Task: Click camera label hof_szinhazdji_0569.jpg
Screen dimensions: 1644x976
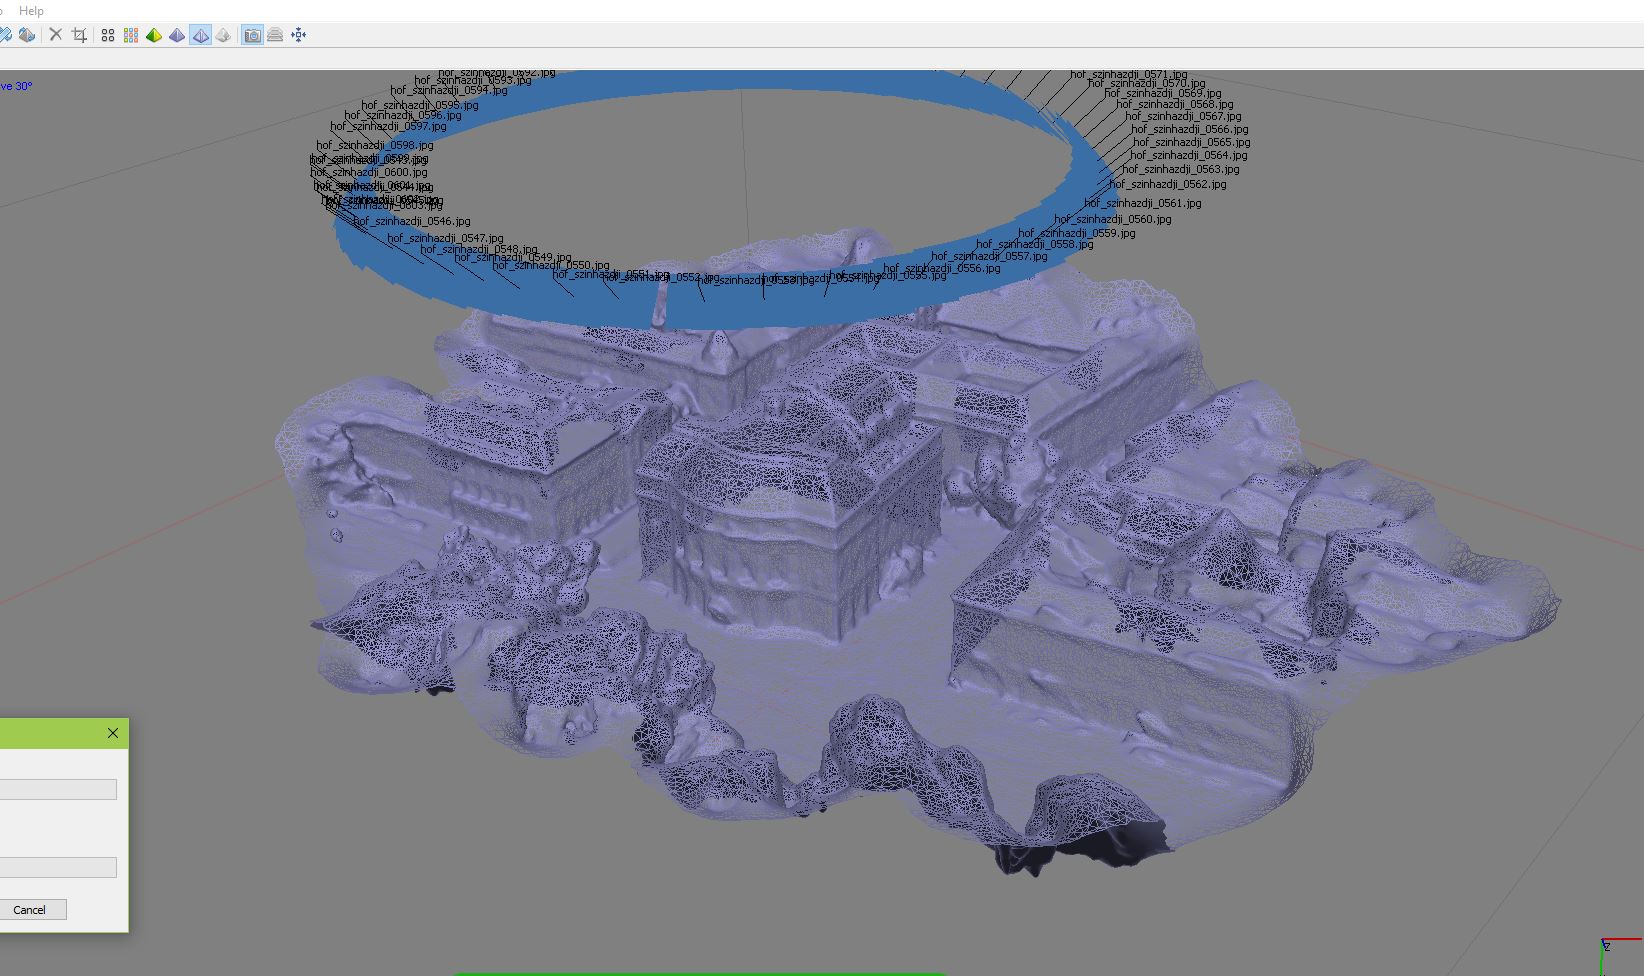Action: (1162, 93)
